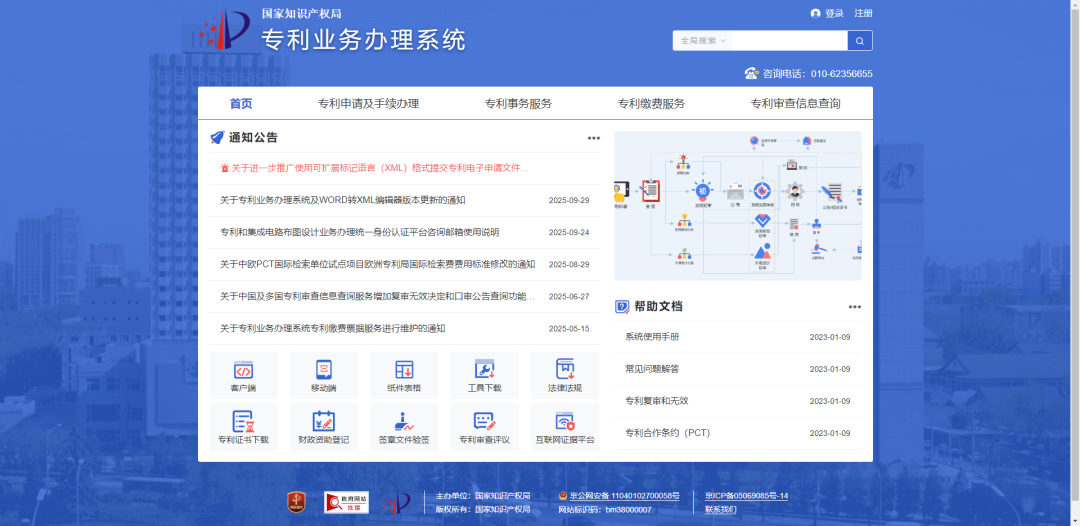Click the 010-62356655 phone number text
The height and width of the screenshot is (526, 1080).
842,74
